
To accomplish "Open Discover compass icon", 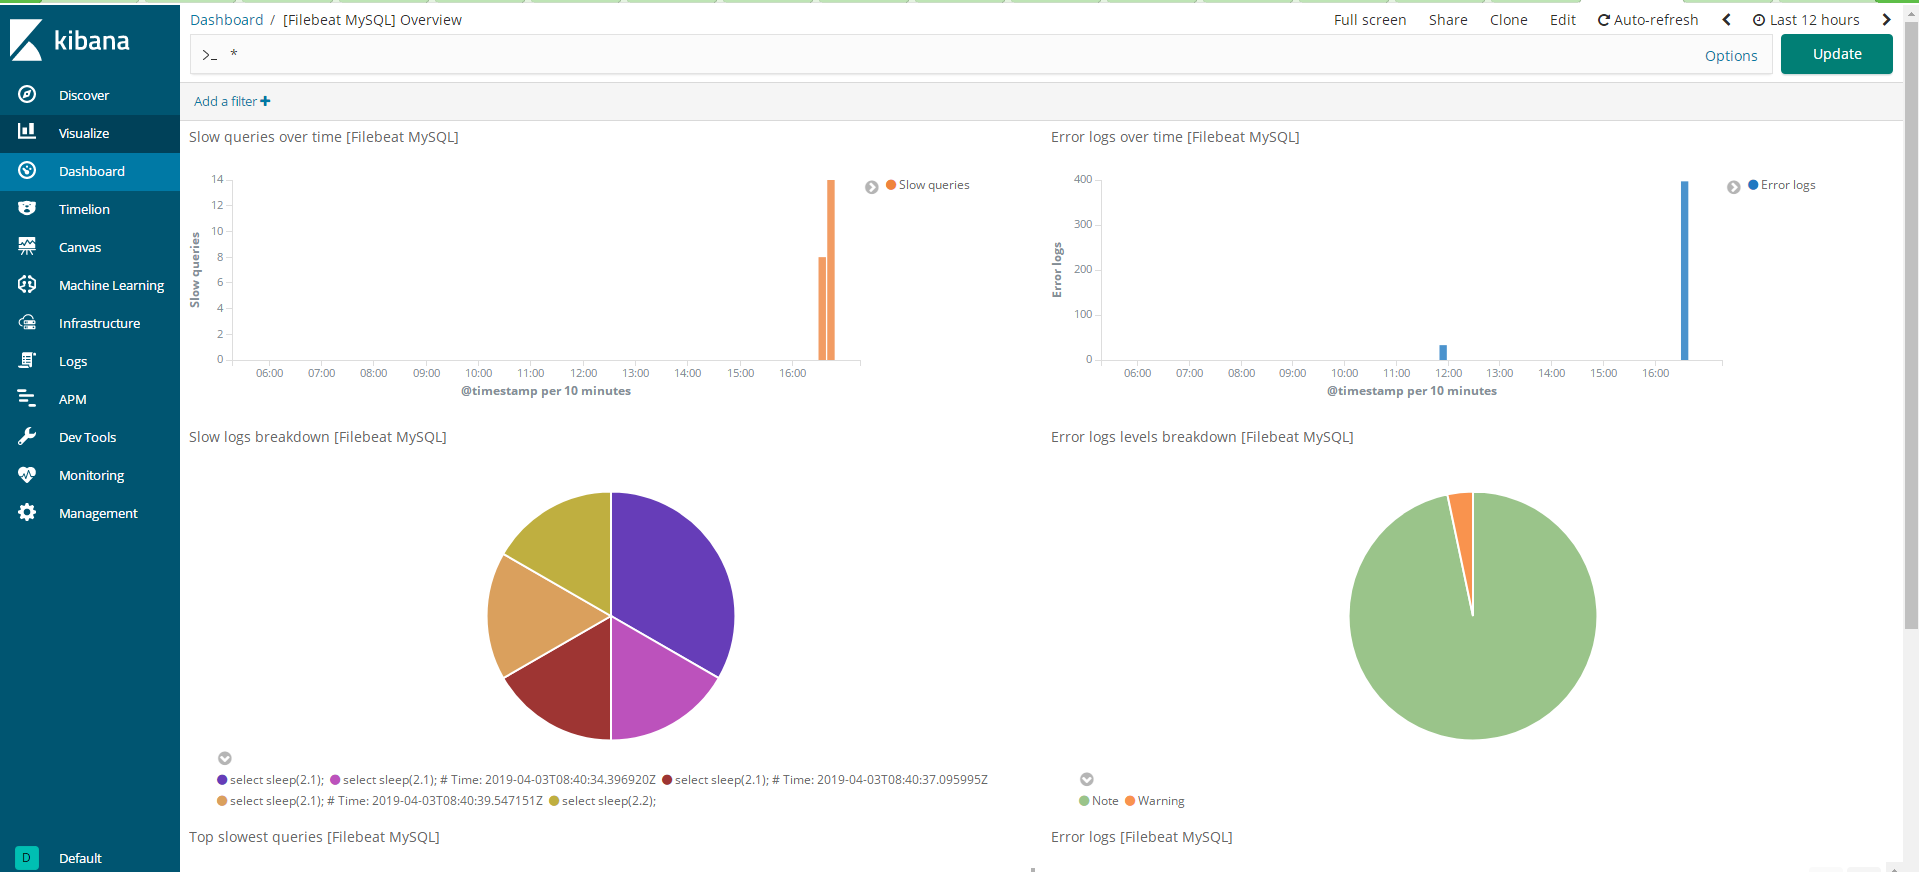I will [x=27, y=94].
